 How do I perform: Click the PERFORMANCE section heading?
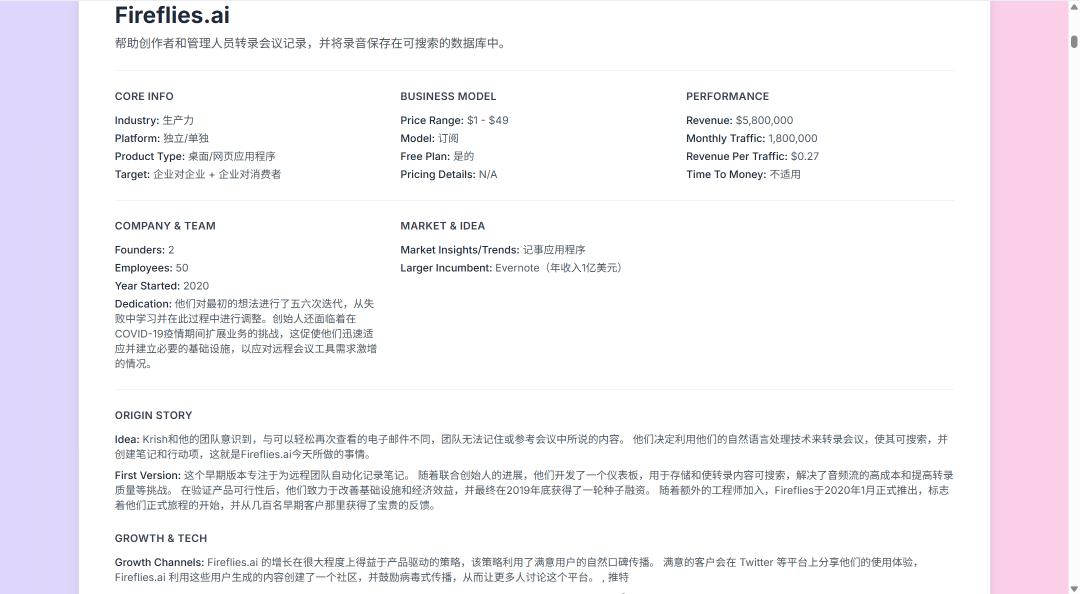[727, 96]
